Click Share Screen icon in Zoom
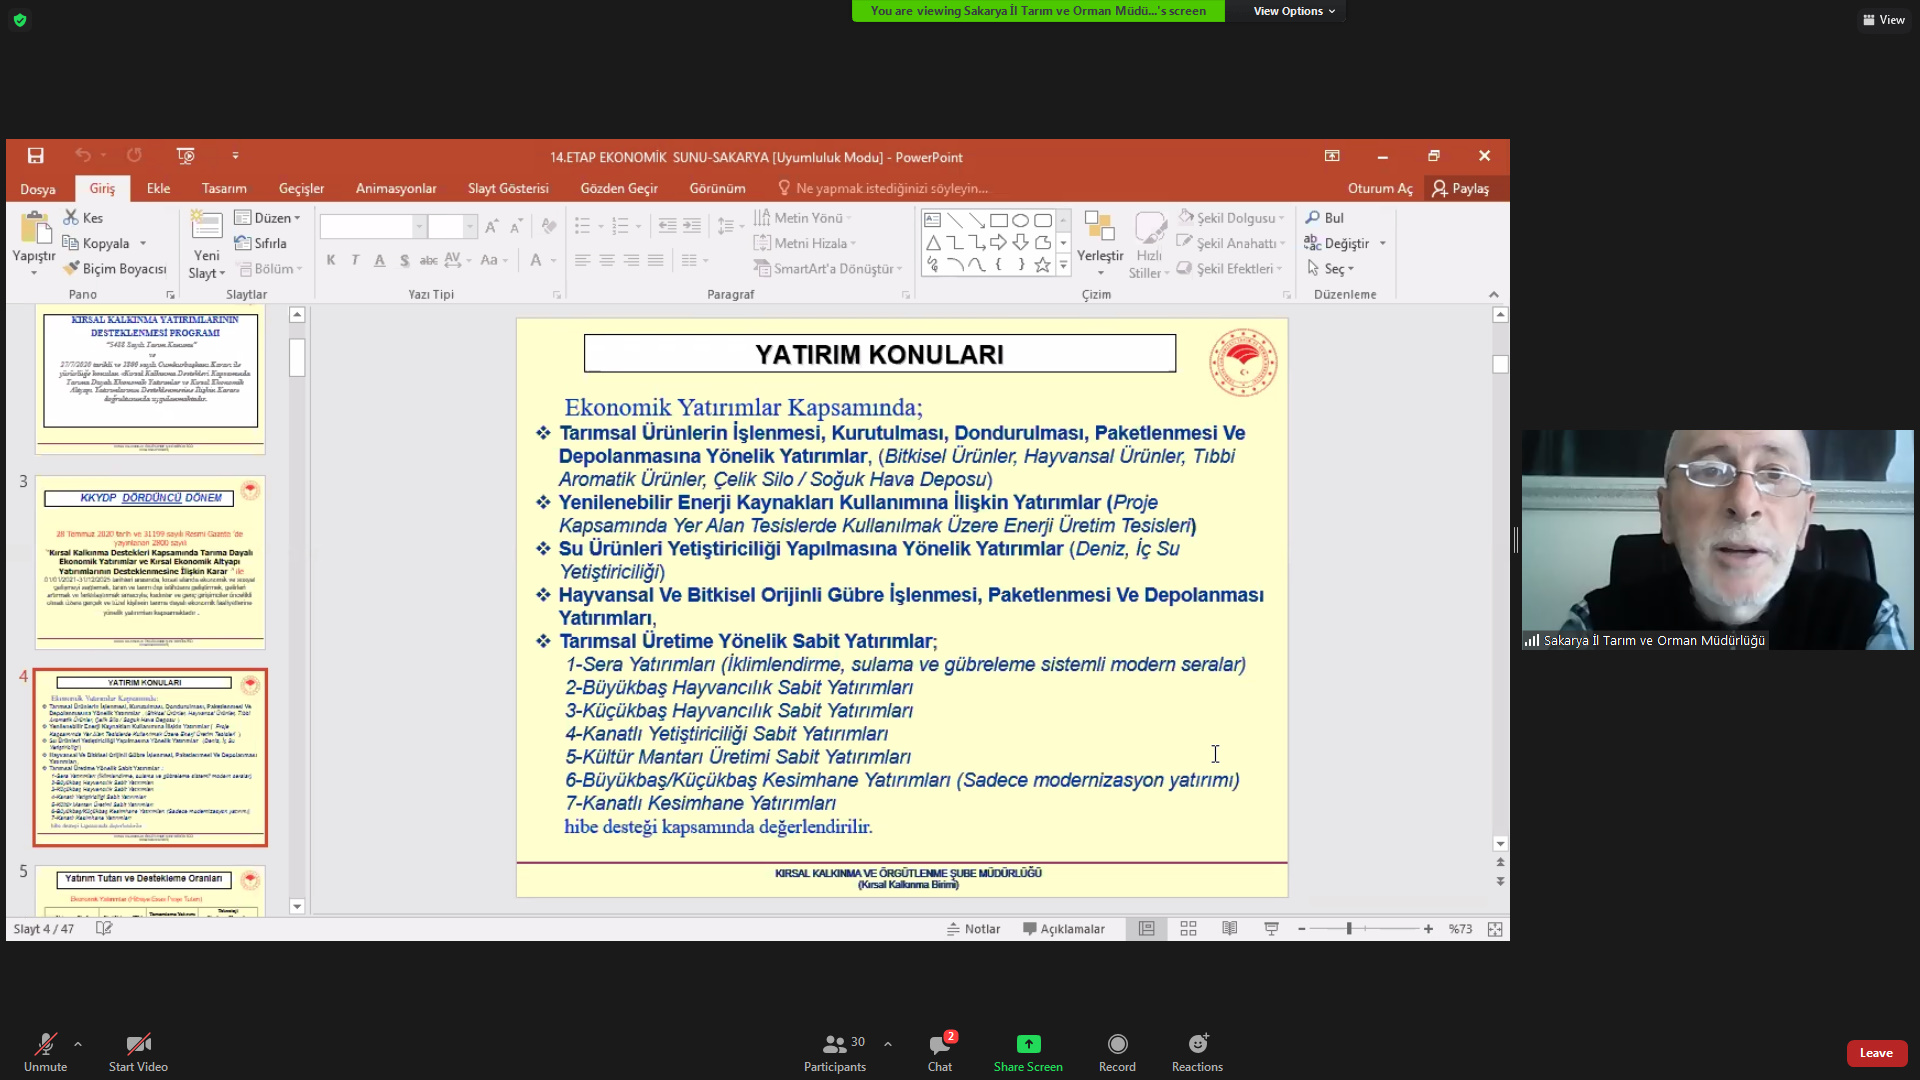Screen dimensions: 1920x1080 [1028, 1044]
